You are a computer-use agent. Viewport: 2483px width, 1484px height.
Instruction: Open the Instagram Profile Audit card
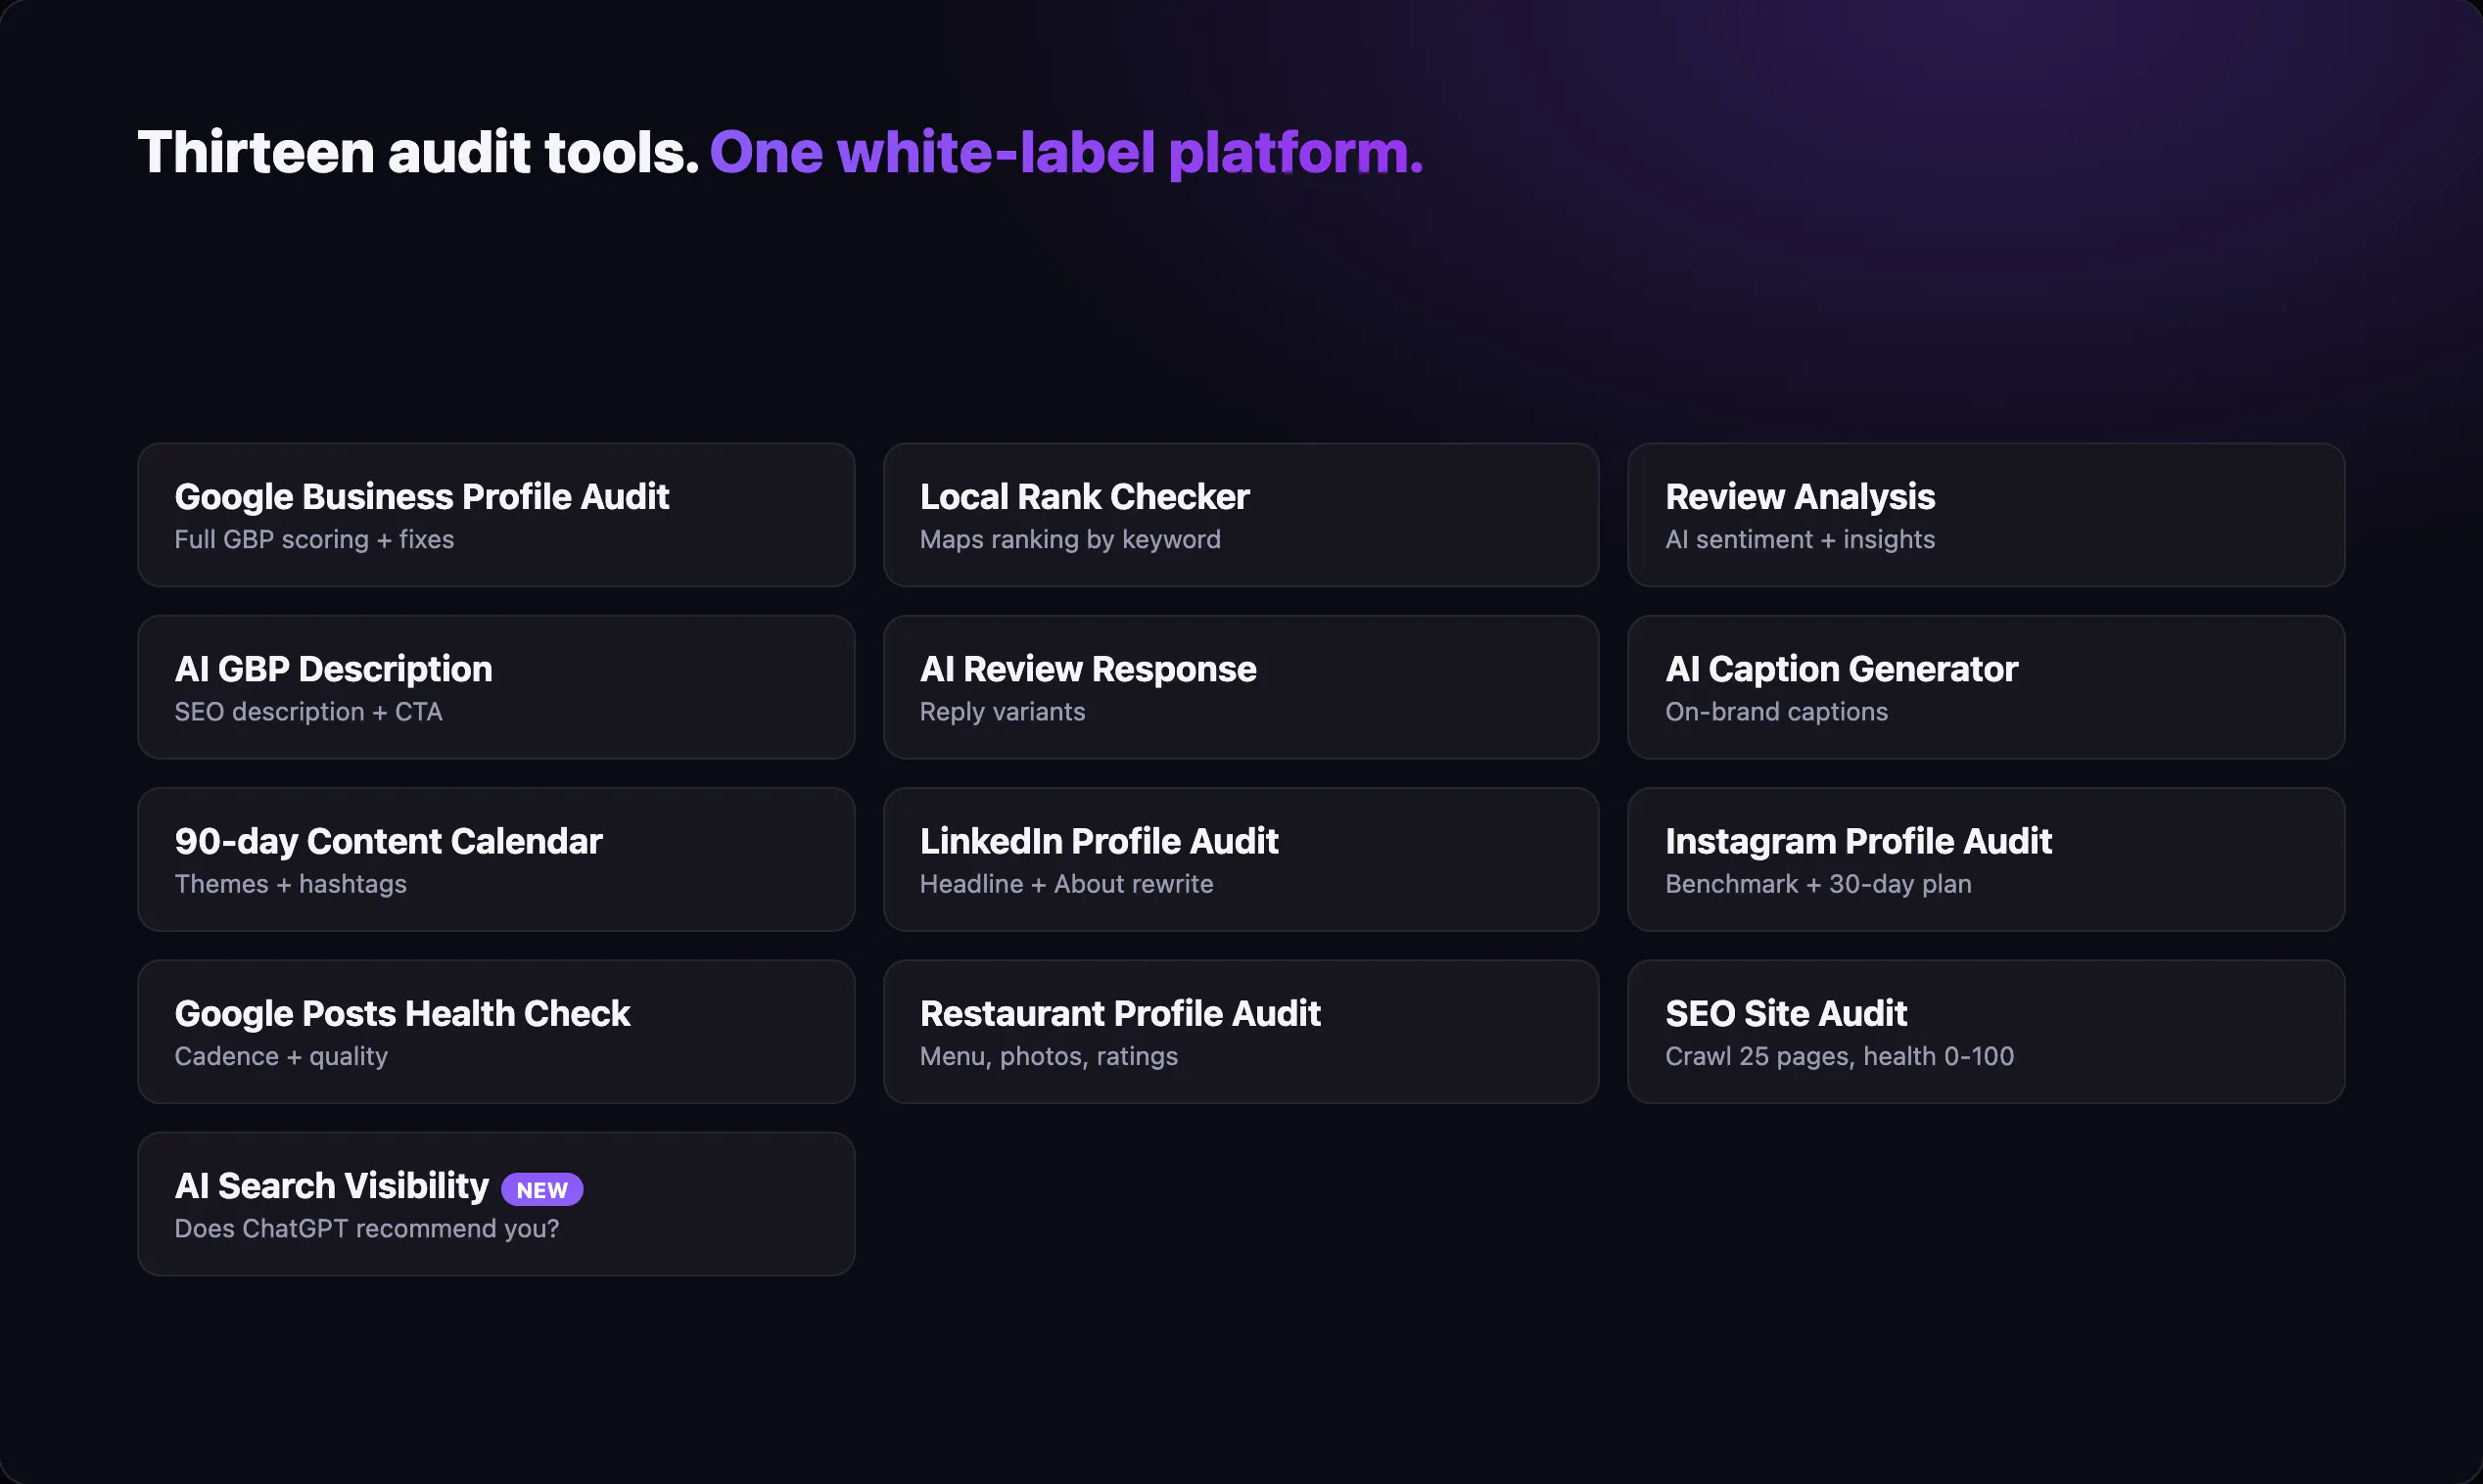[1986, 859]
